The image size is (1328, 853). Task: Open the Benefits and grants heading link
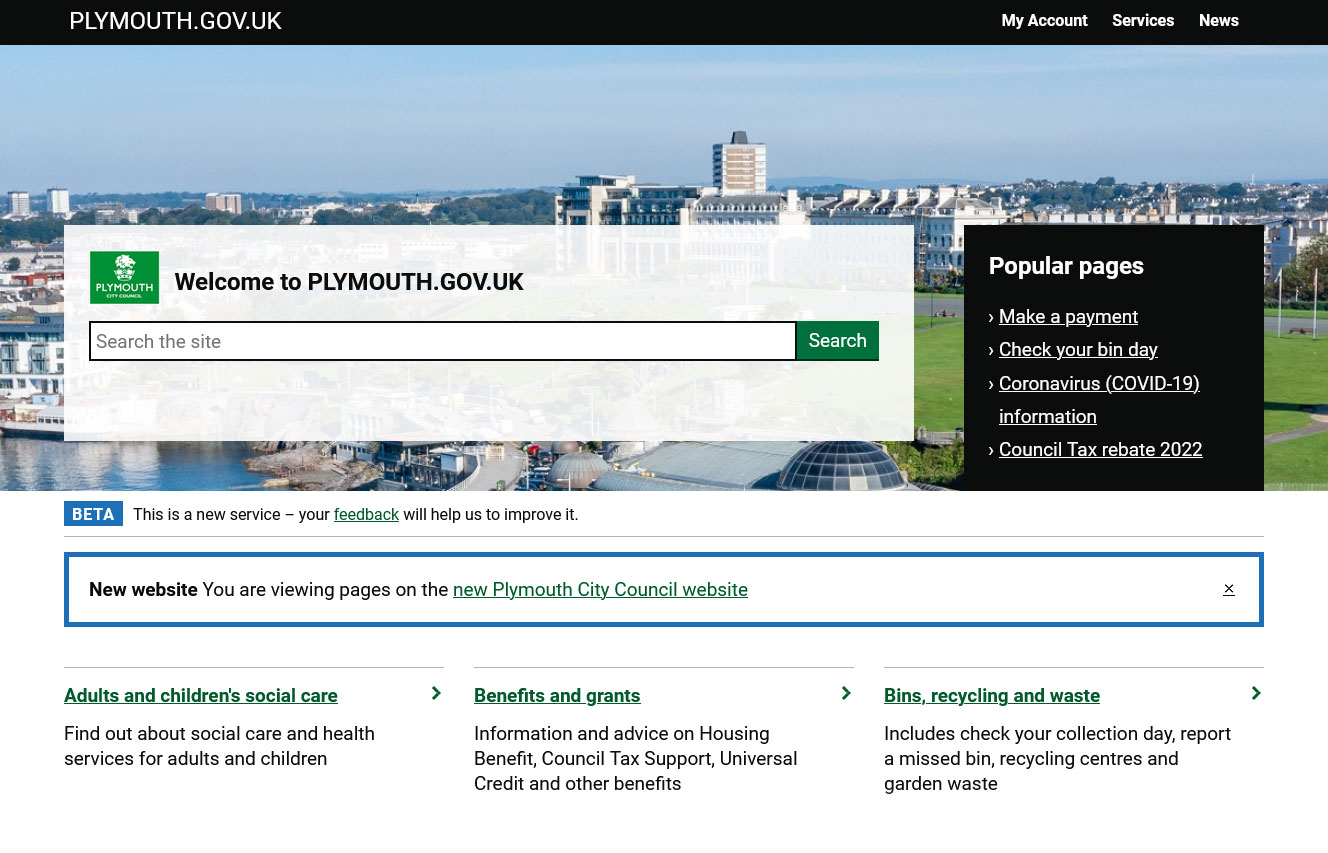click(x=557, y=695)
